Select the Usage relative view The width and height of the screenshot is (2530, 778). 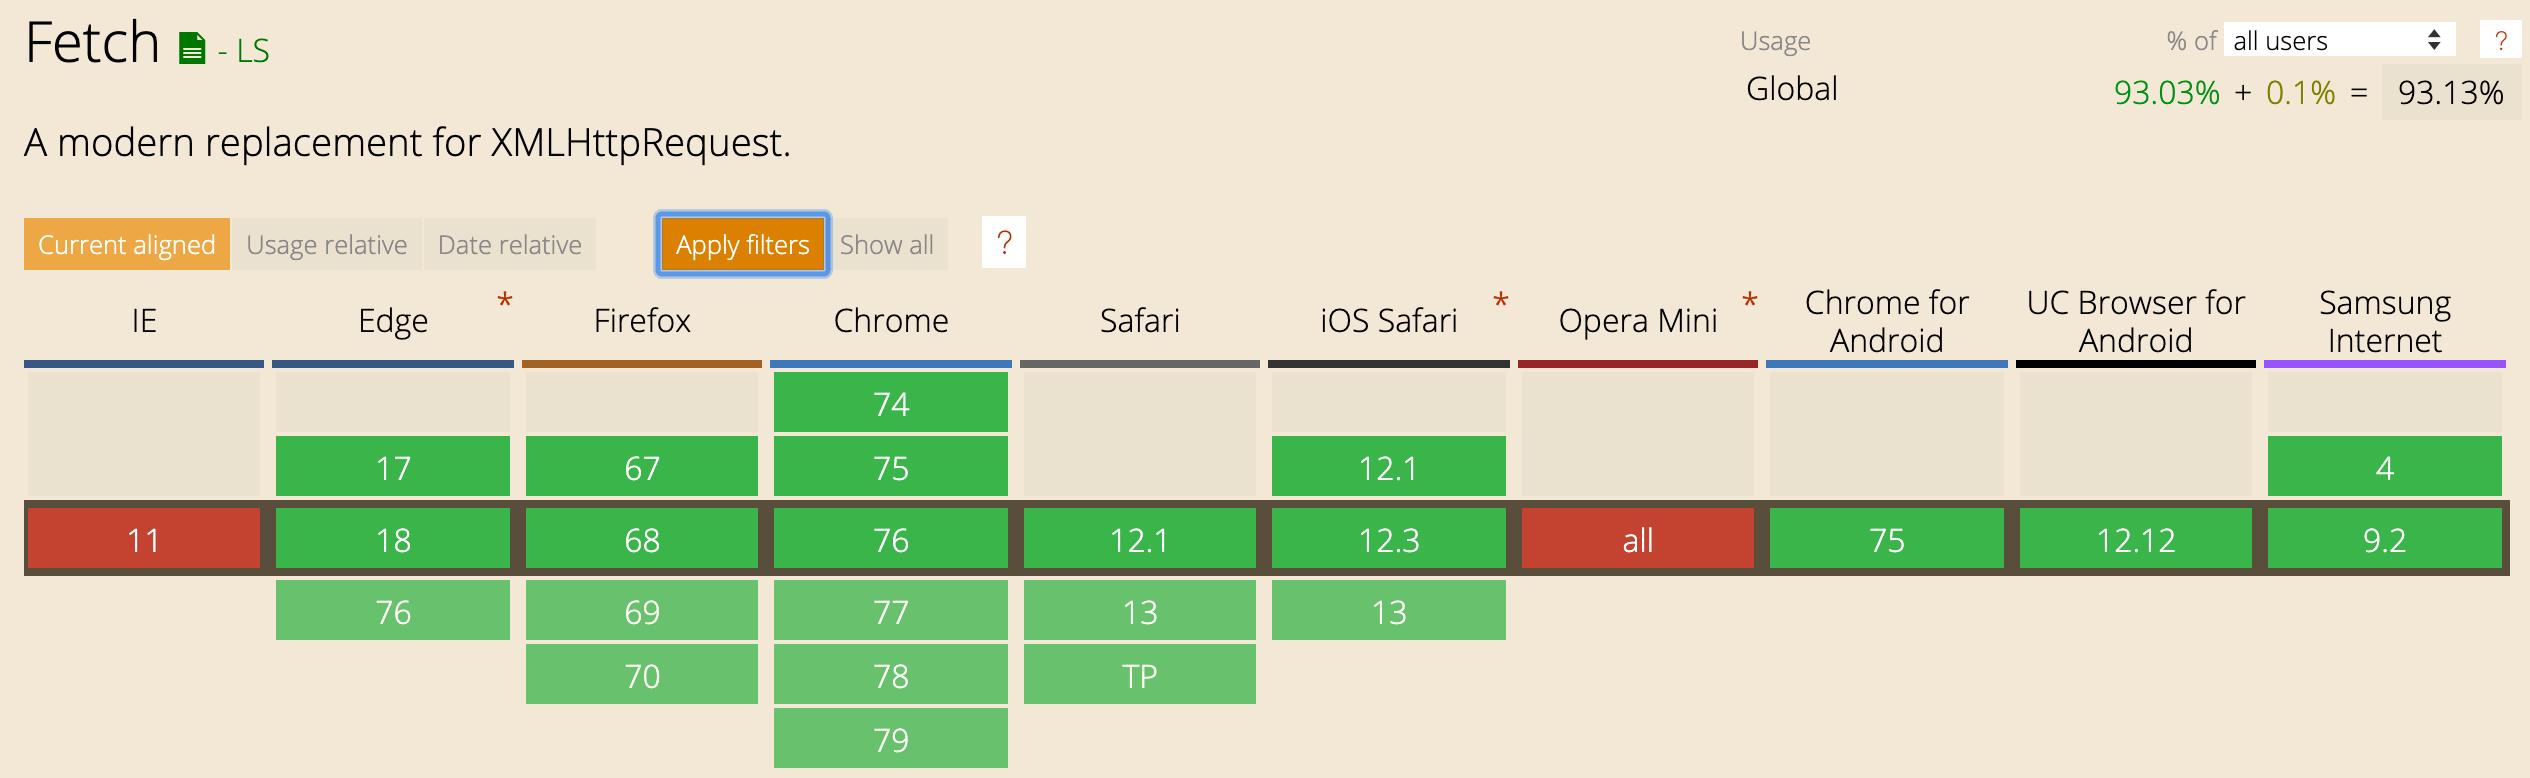(x=327, y=243)
